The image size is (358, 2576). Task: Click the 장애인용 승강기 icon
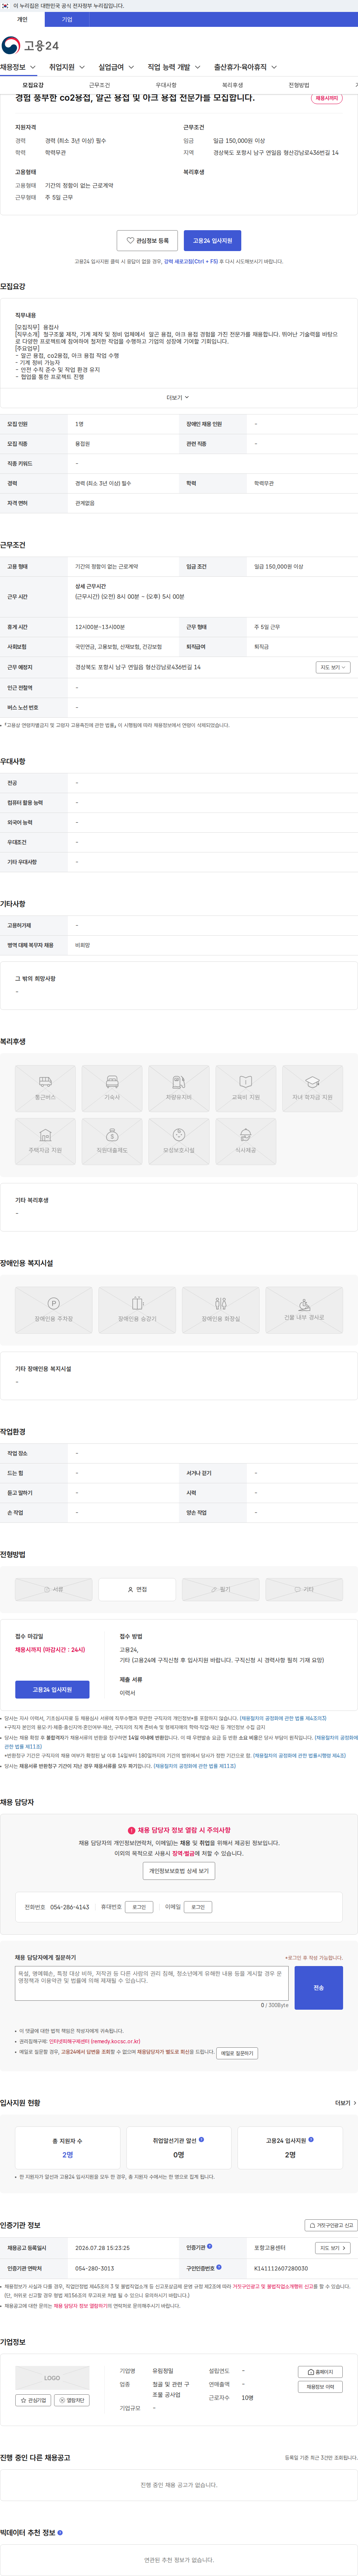click(137, 1310)
